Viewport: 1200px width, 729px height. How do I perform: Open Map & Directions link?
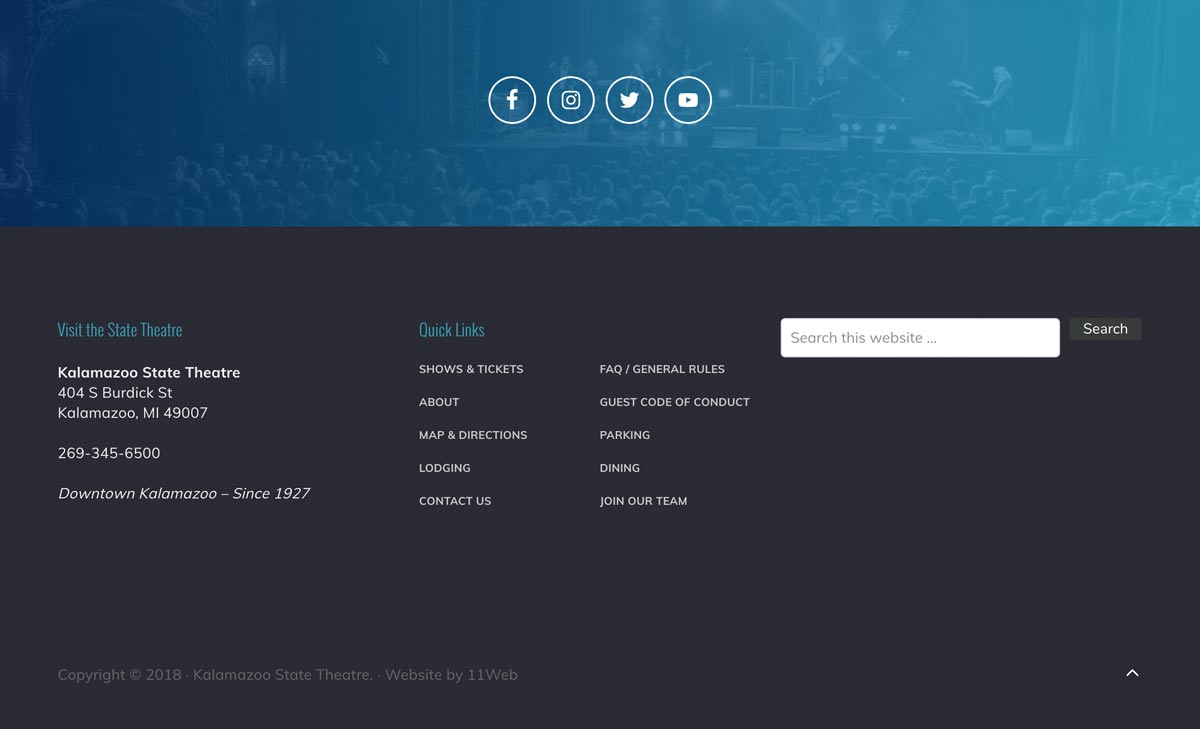473,435
